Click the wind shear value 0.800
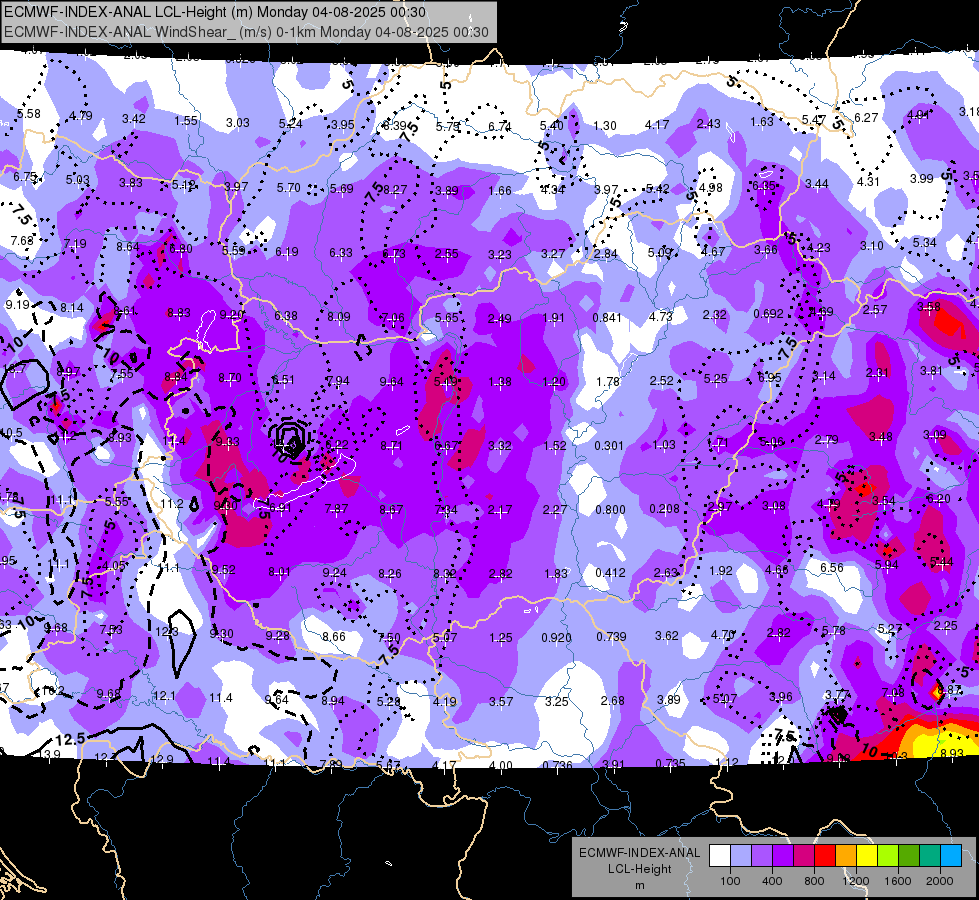The height and width of the screenshot is (900, 979). (610, 510)
